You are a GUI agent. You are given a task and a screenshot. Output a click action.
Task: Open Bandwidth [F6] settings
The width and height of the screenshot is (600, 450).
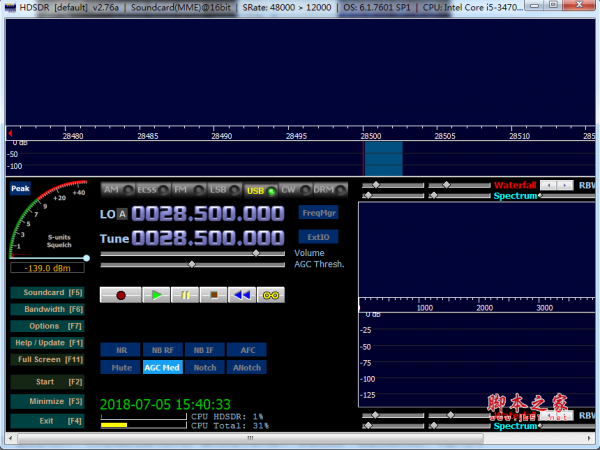(47, 309)
